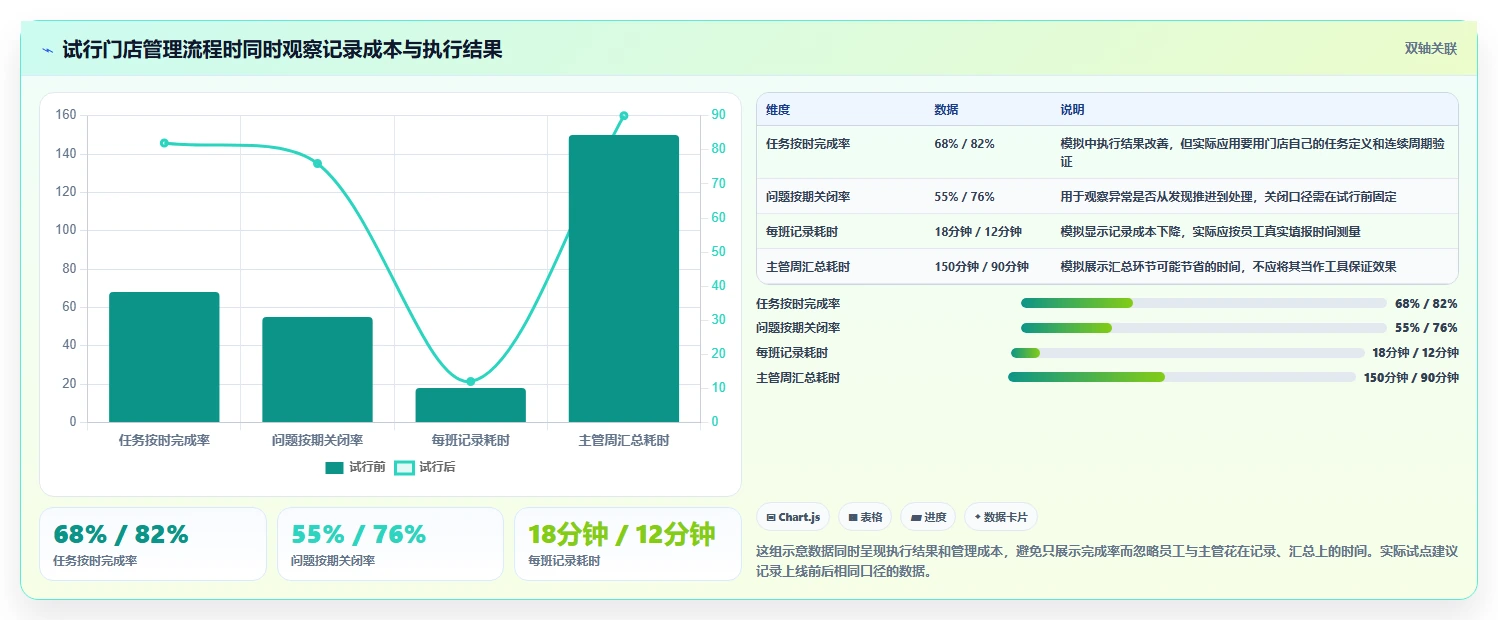Click the line point above 每班记录耗时
Image resolution: width=1498 pixels, height=620 pixels.
point(470,381)
